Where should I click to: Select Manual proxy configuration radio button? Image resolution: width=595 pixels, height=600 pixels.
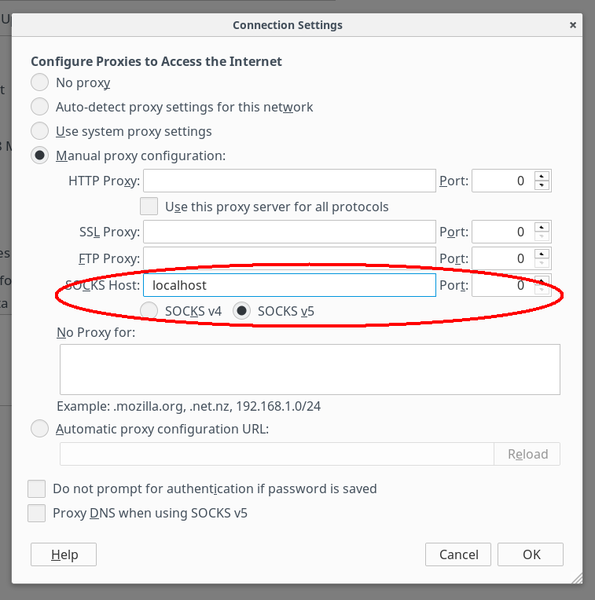[39, 155]
